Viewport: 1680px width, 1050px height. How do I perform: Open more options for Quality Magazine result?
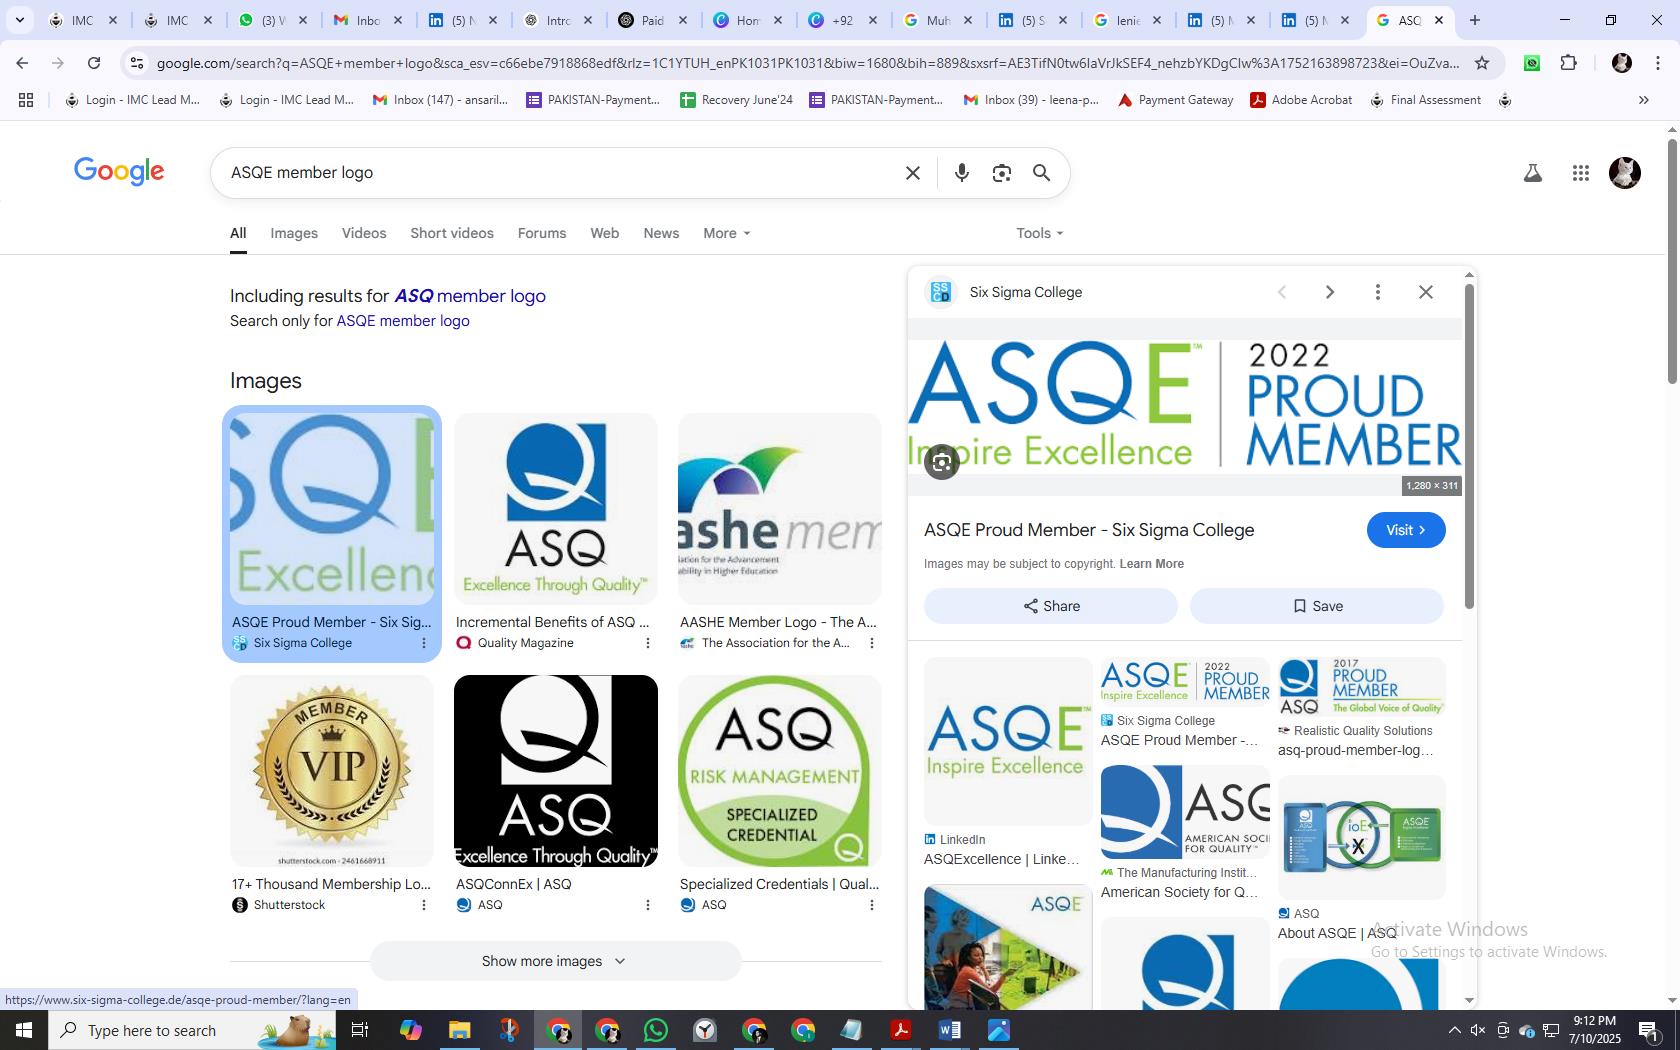pyautogui.click(x=647, y=643)
